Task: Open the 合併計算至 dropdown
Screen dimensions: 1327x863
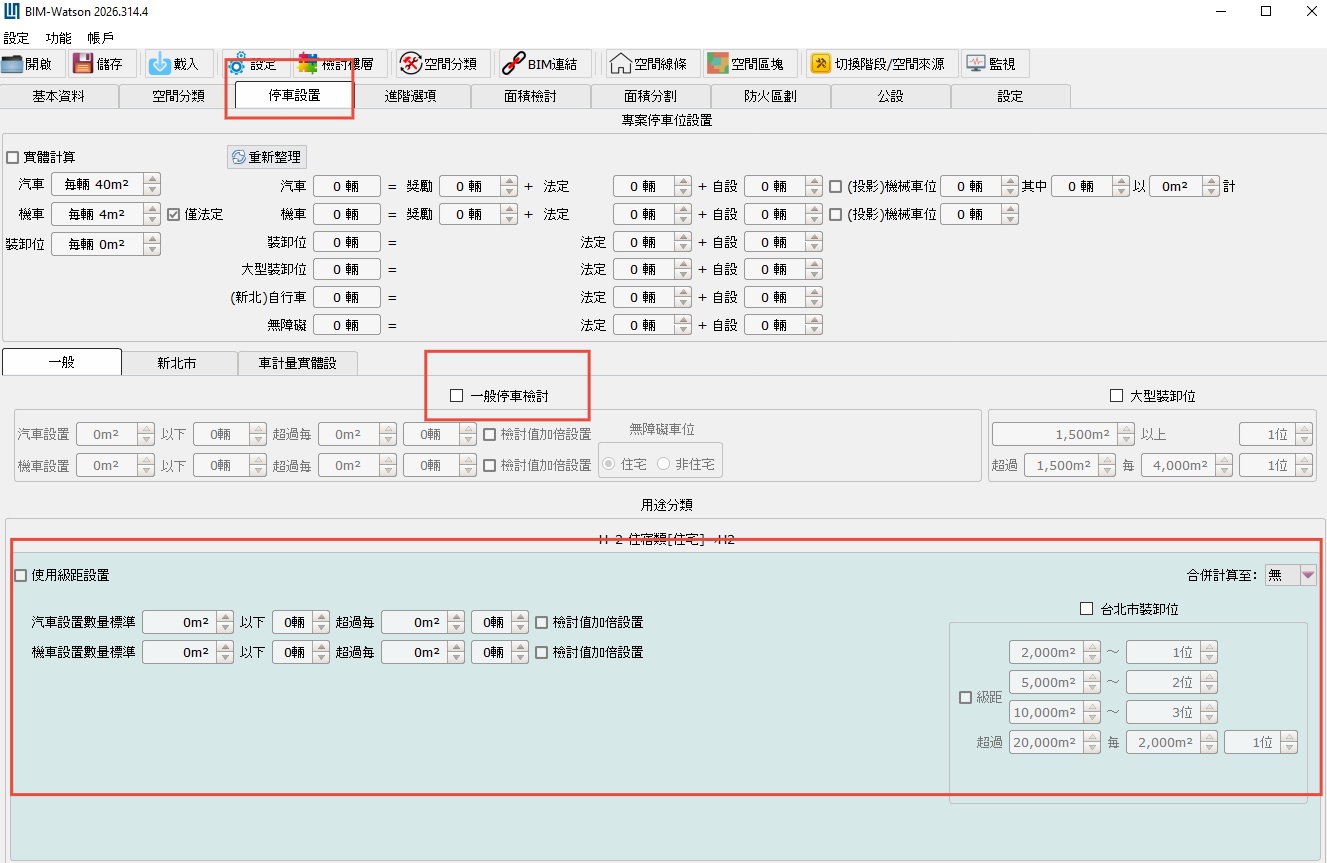Action: (1307, 575)
